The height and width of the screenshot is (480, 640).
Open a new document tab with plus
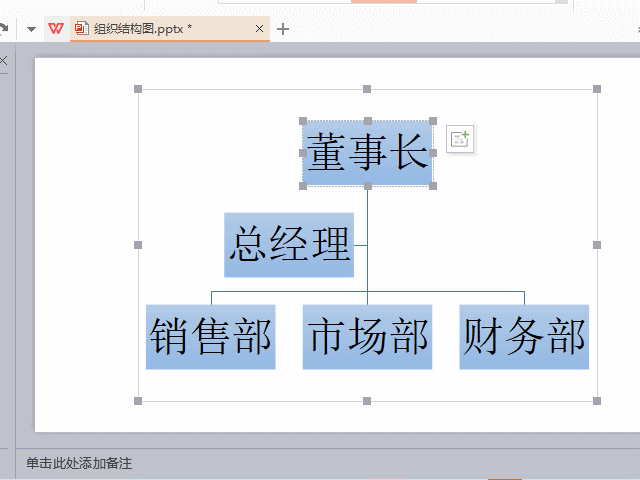click(x=283, y=29)
